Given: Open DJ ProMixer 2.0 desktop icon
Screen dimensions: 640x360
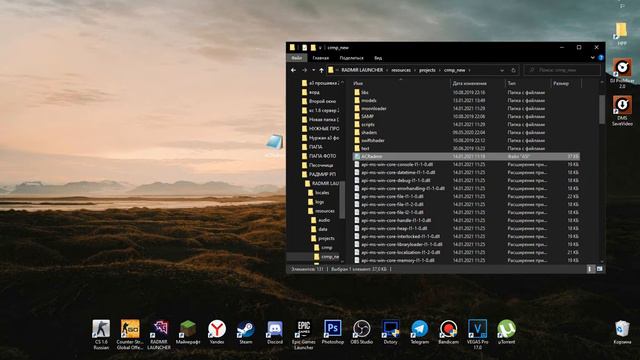Looking at the screenshot, I should pyautogui.click(x=622, y=73).
